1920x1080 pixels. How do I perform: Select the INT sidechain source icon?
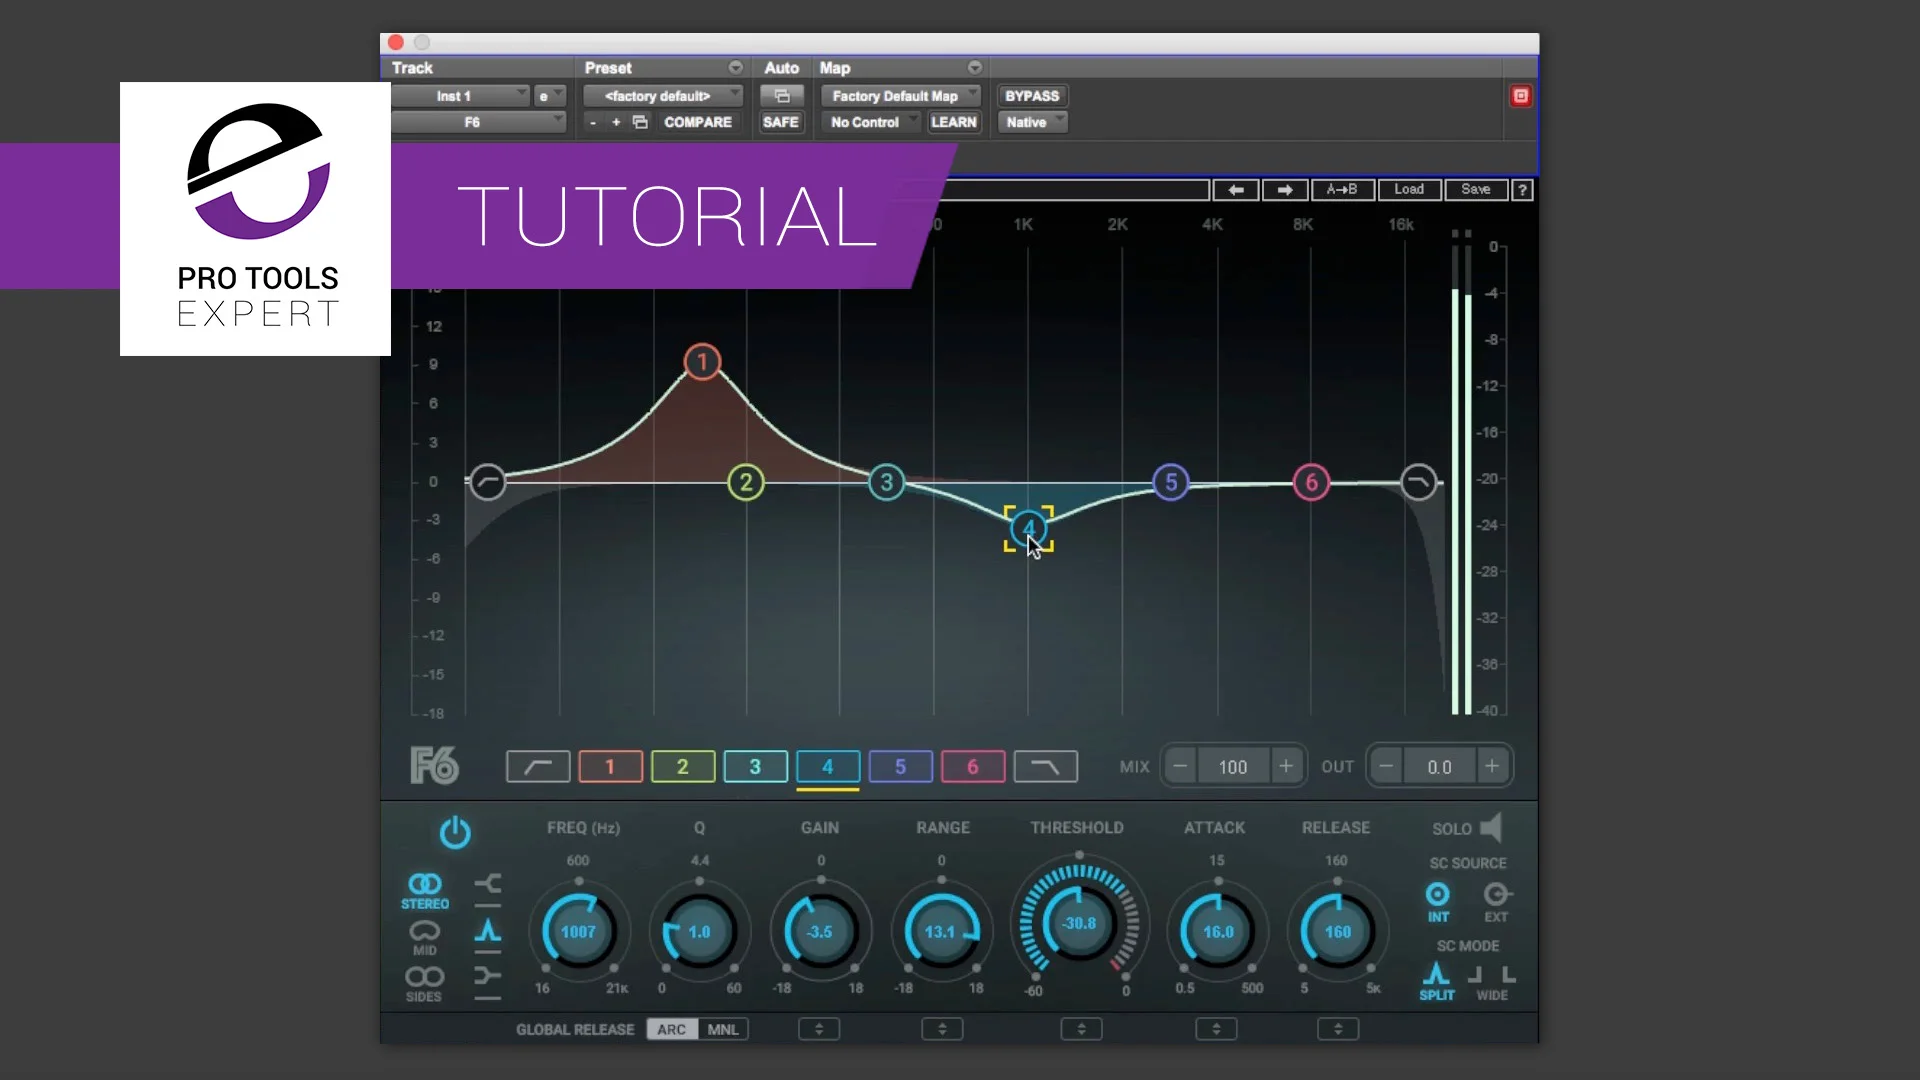(x=1437, y=897)
